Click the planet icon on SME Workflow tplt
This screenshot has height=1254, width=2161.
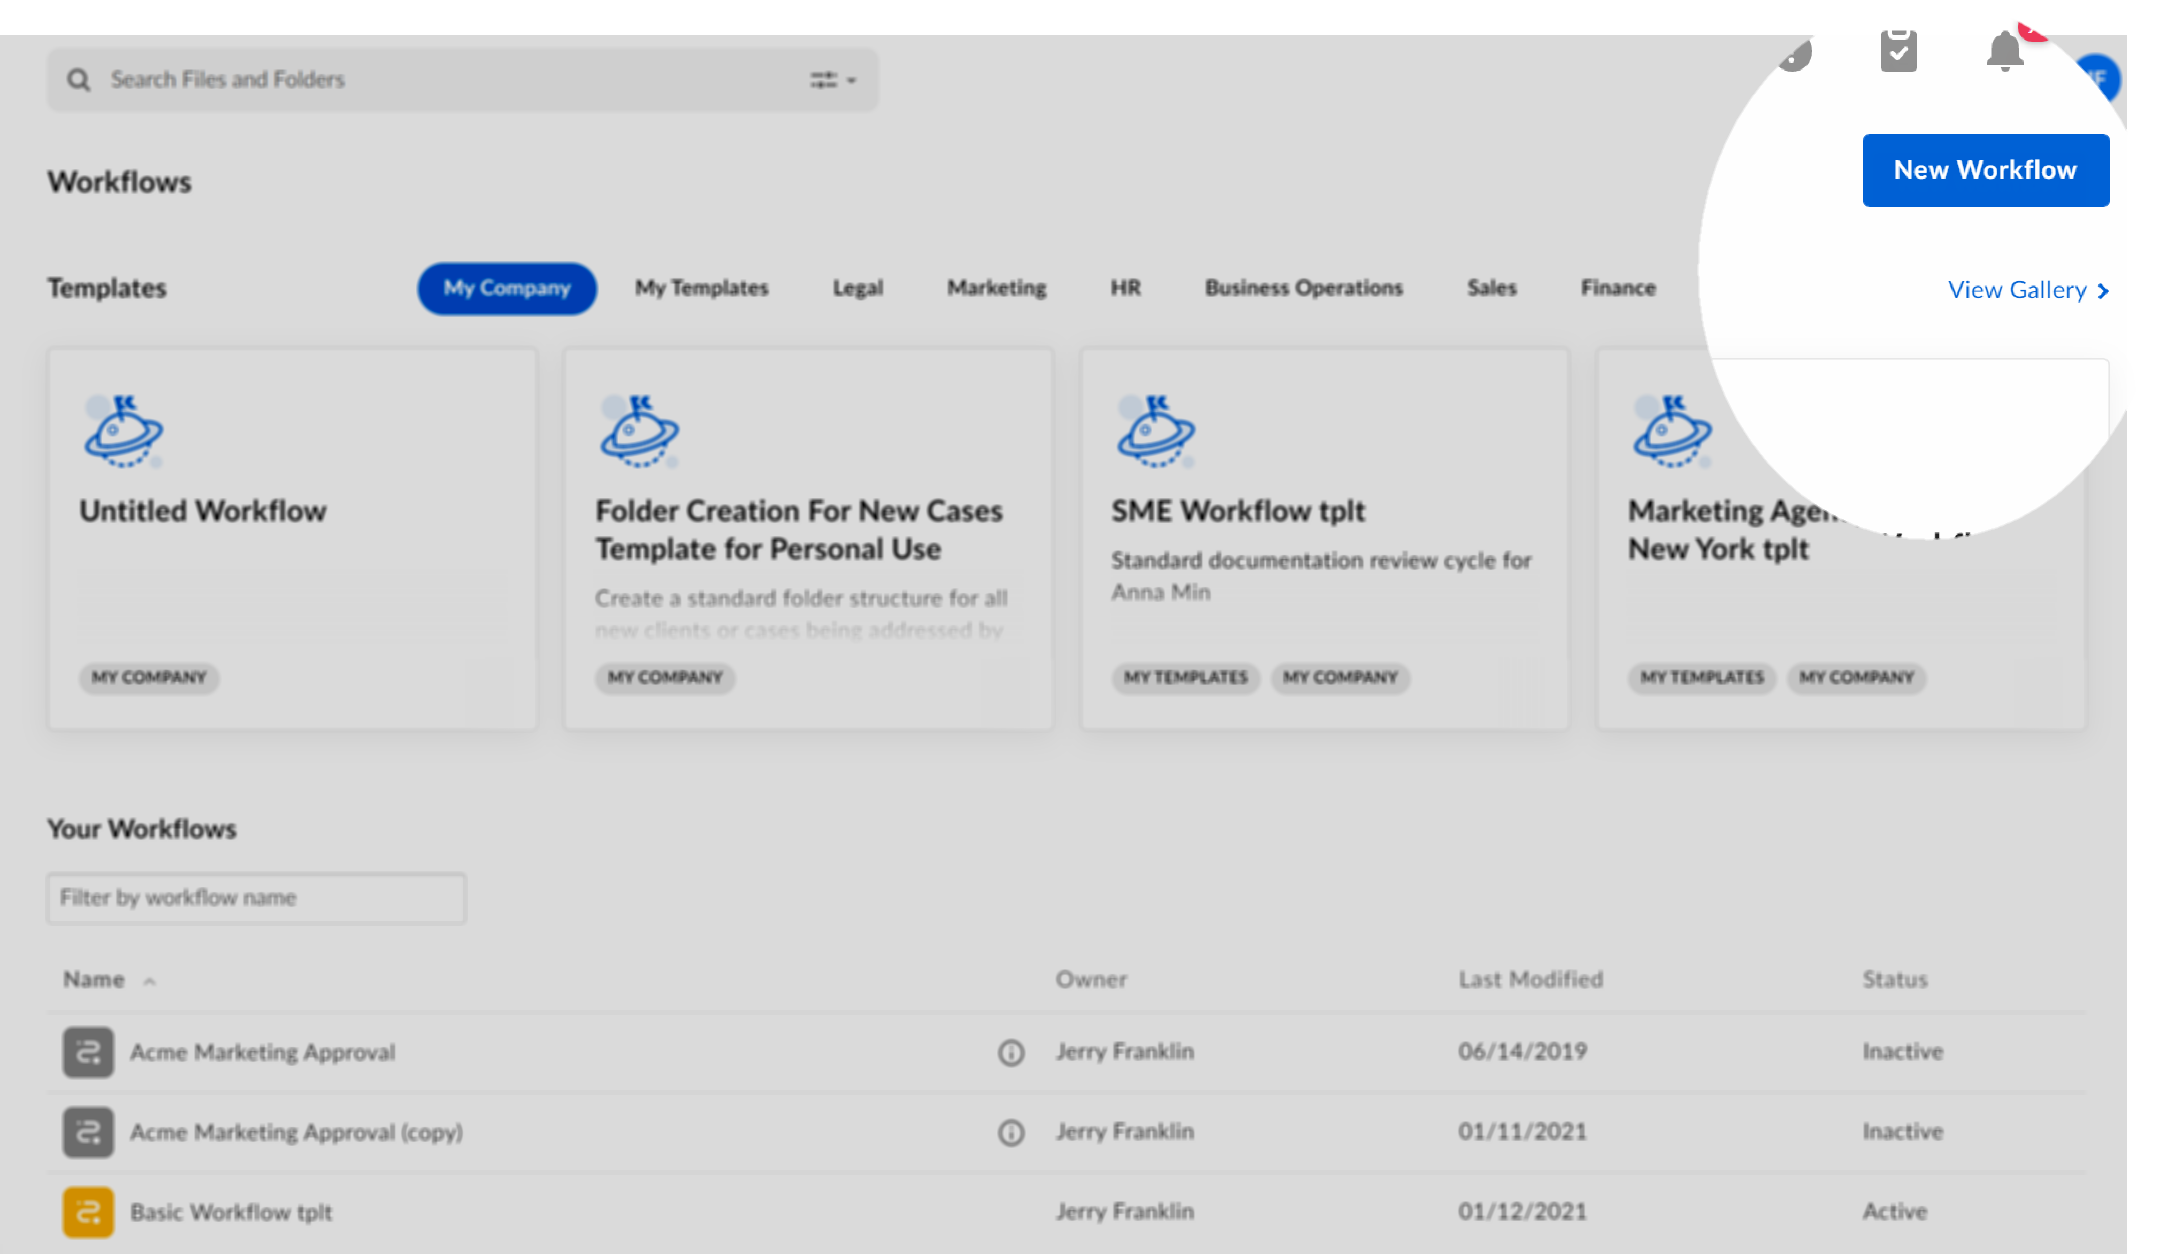(1155, 432)
